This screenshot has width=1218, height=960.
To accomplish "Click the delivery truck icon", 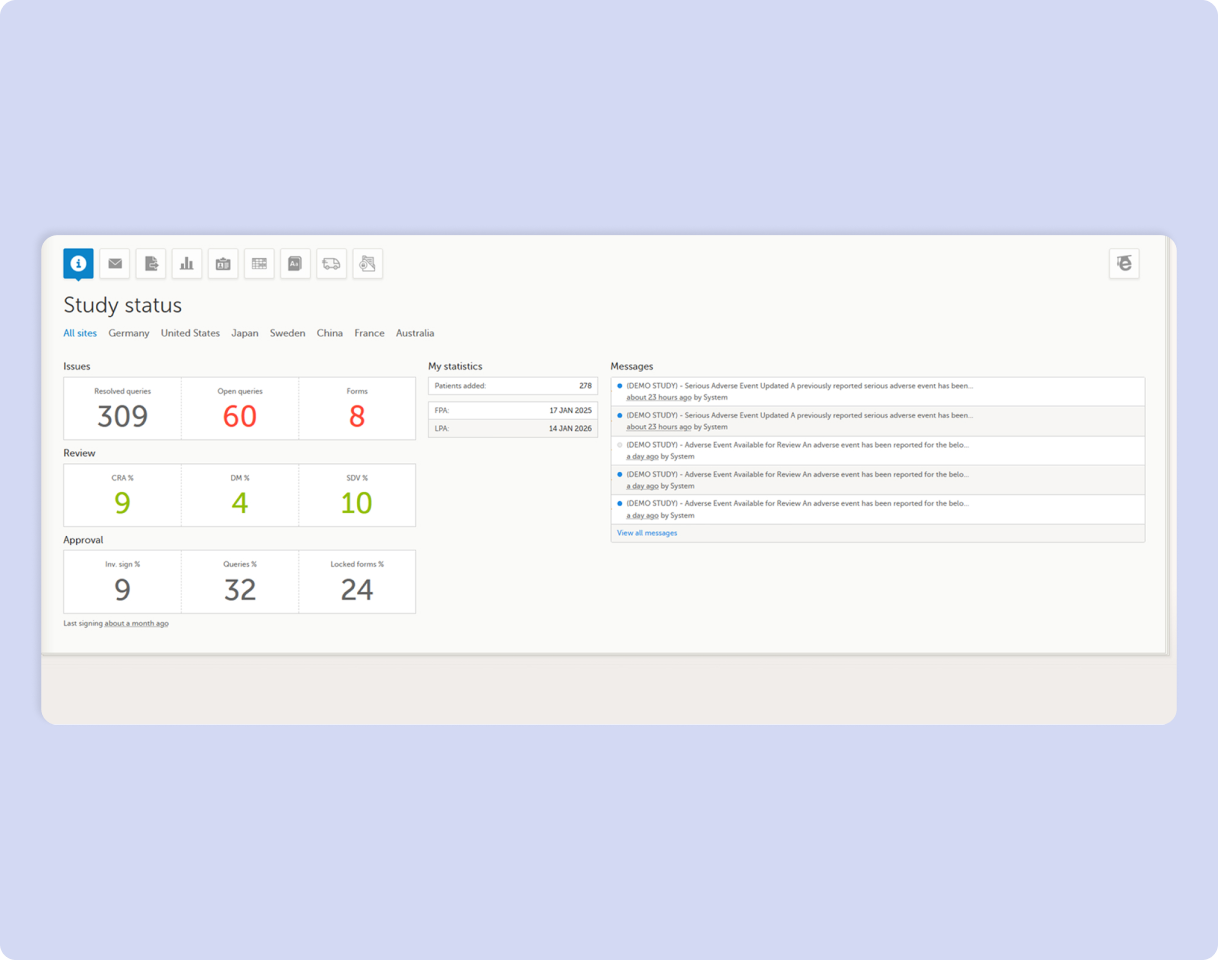I will [330, 263].
